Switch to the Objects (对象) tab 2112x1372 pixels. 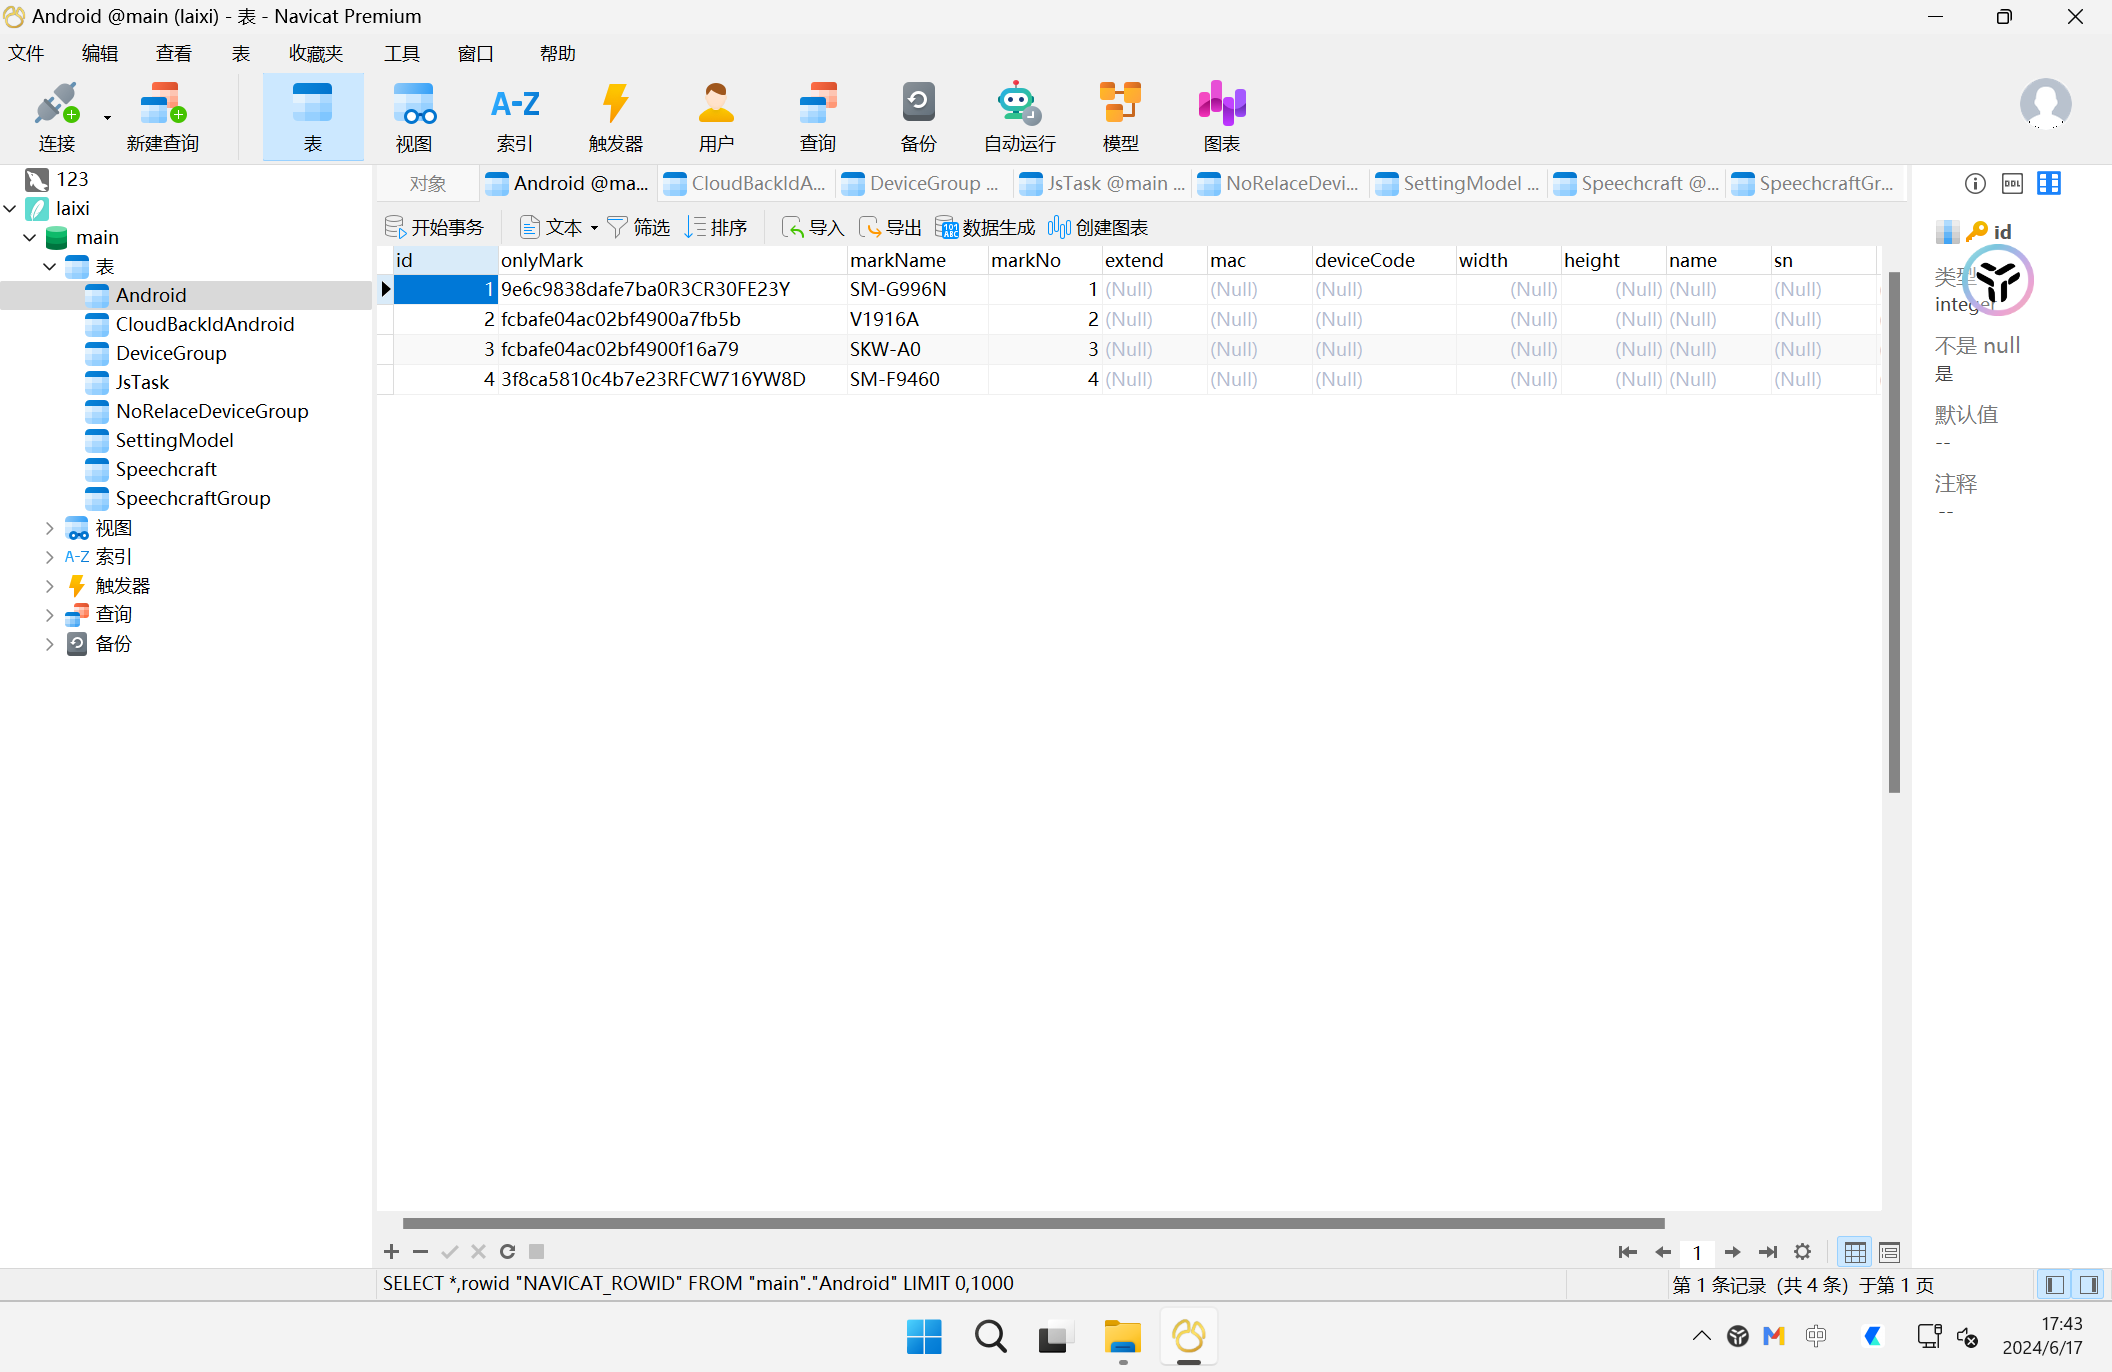click(x=428, y=184)
